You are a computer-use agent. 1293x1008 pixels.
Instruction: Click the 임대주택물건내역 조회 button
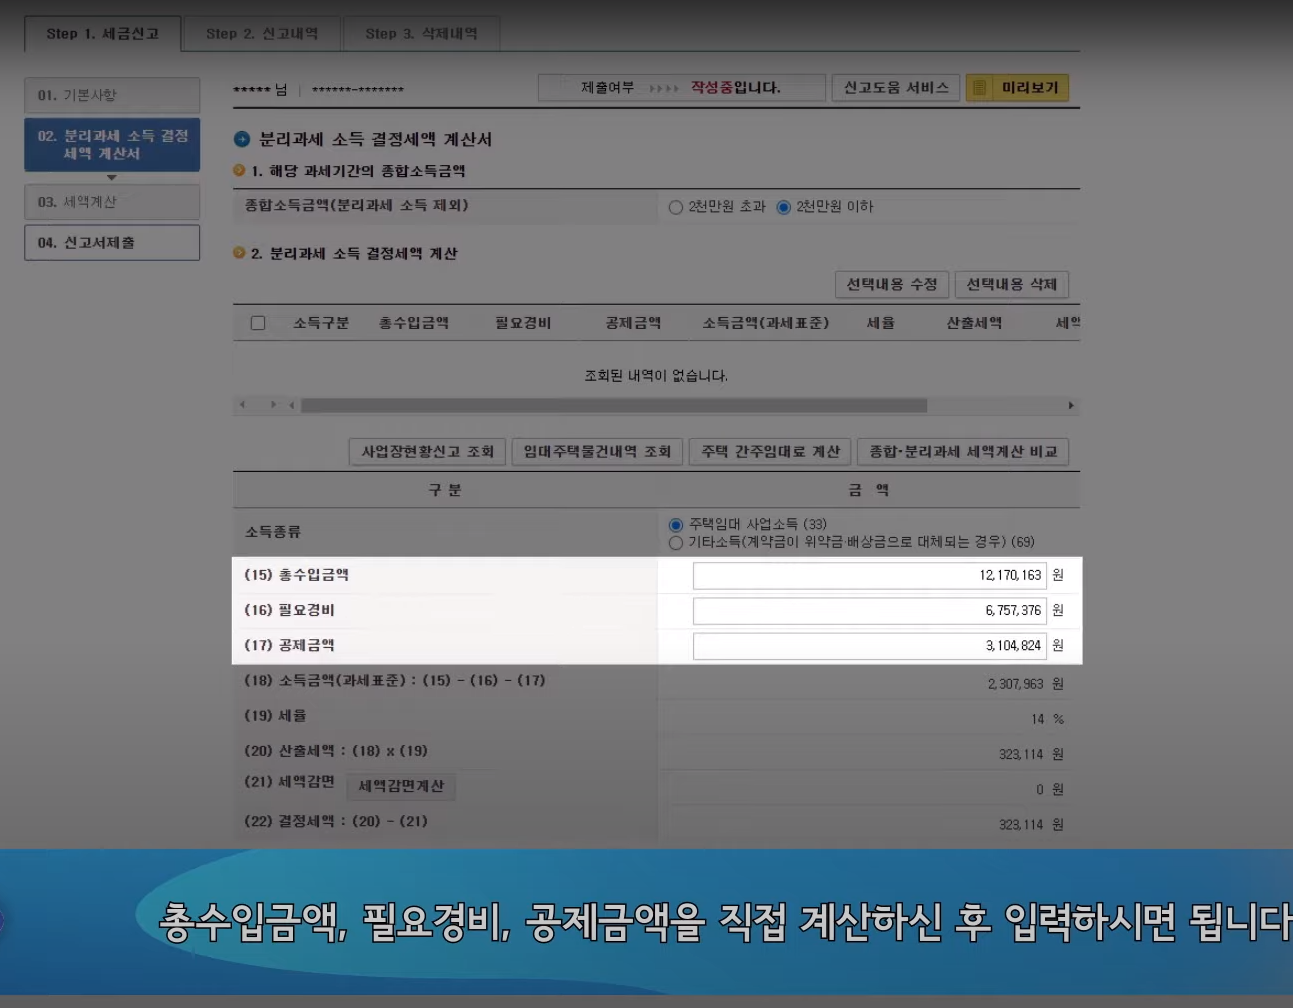tap(598, 452)
